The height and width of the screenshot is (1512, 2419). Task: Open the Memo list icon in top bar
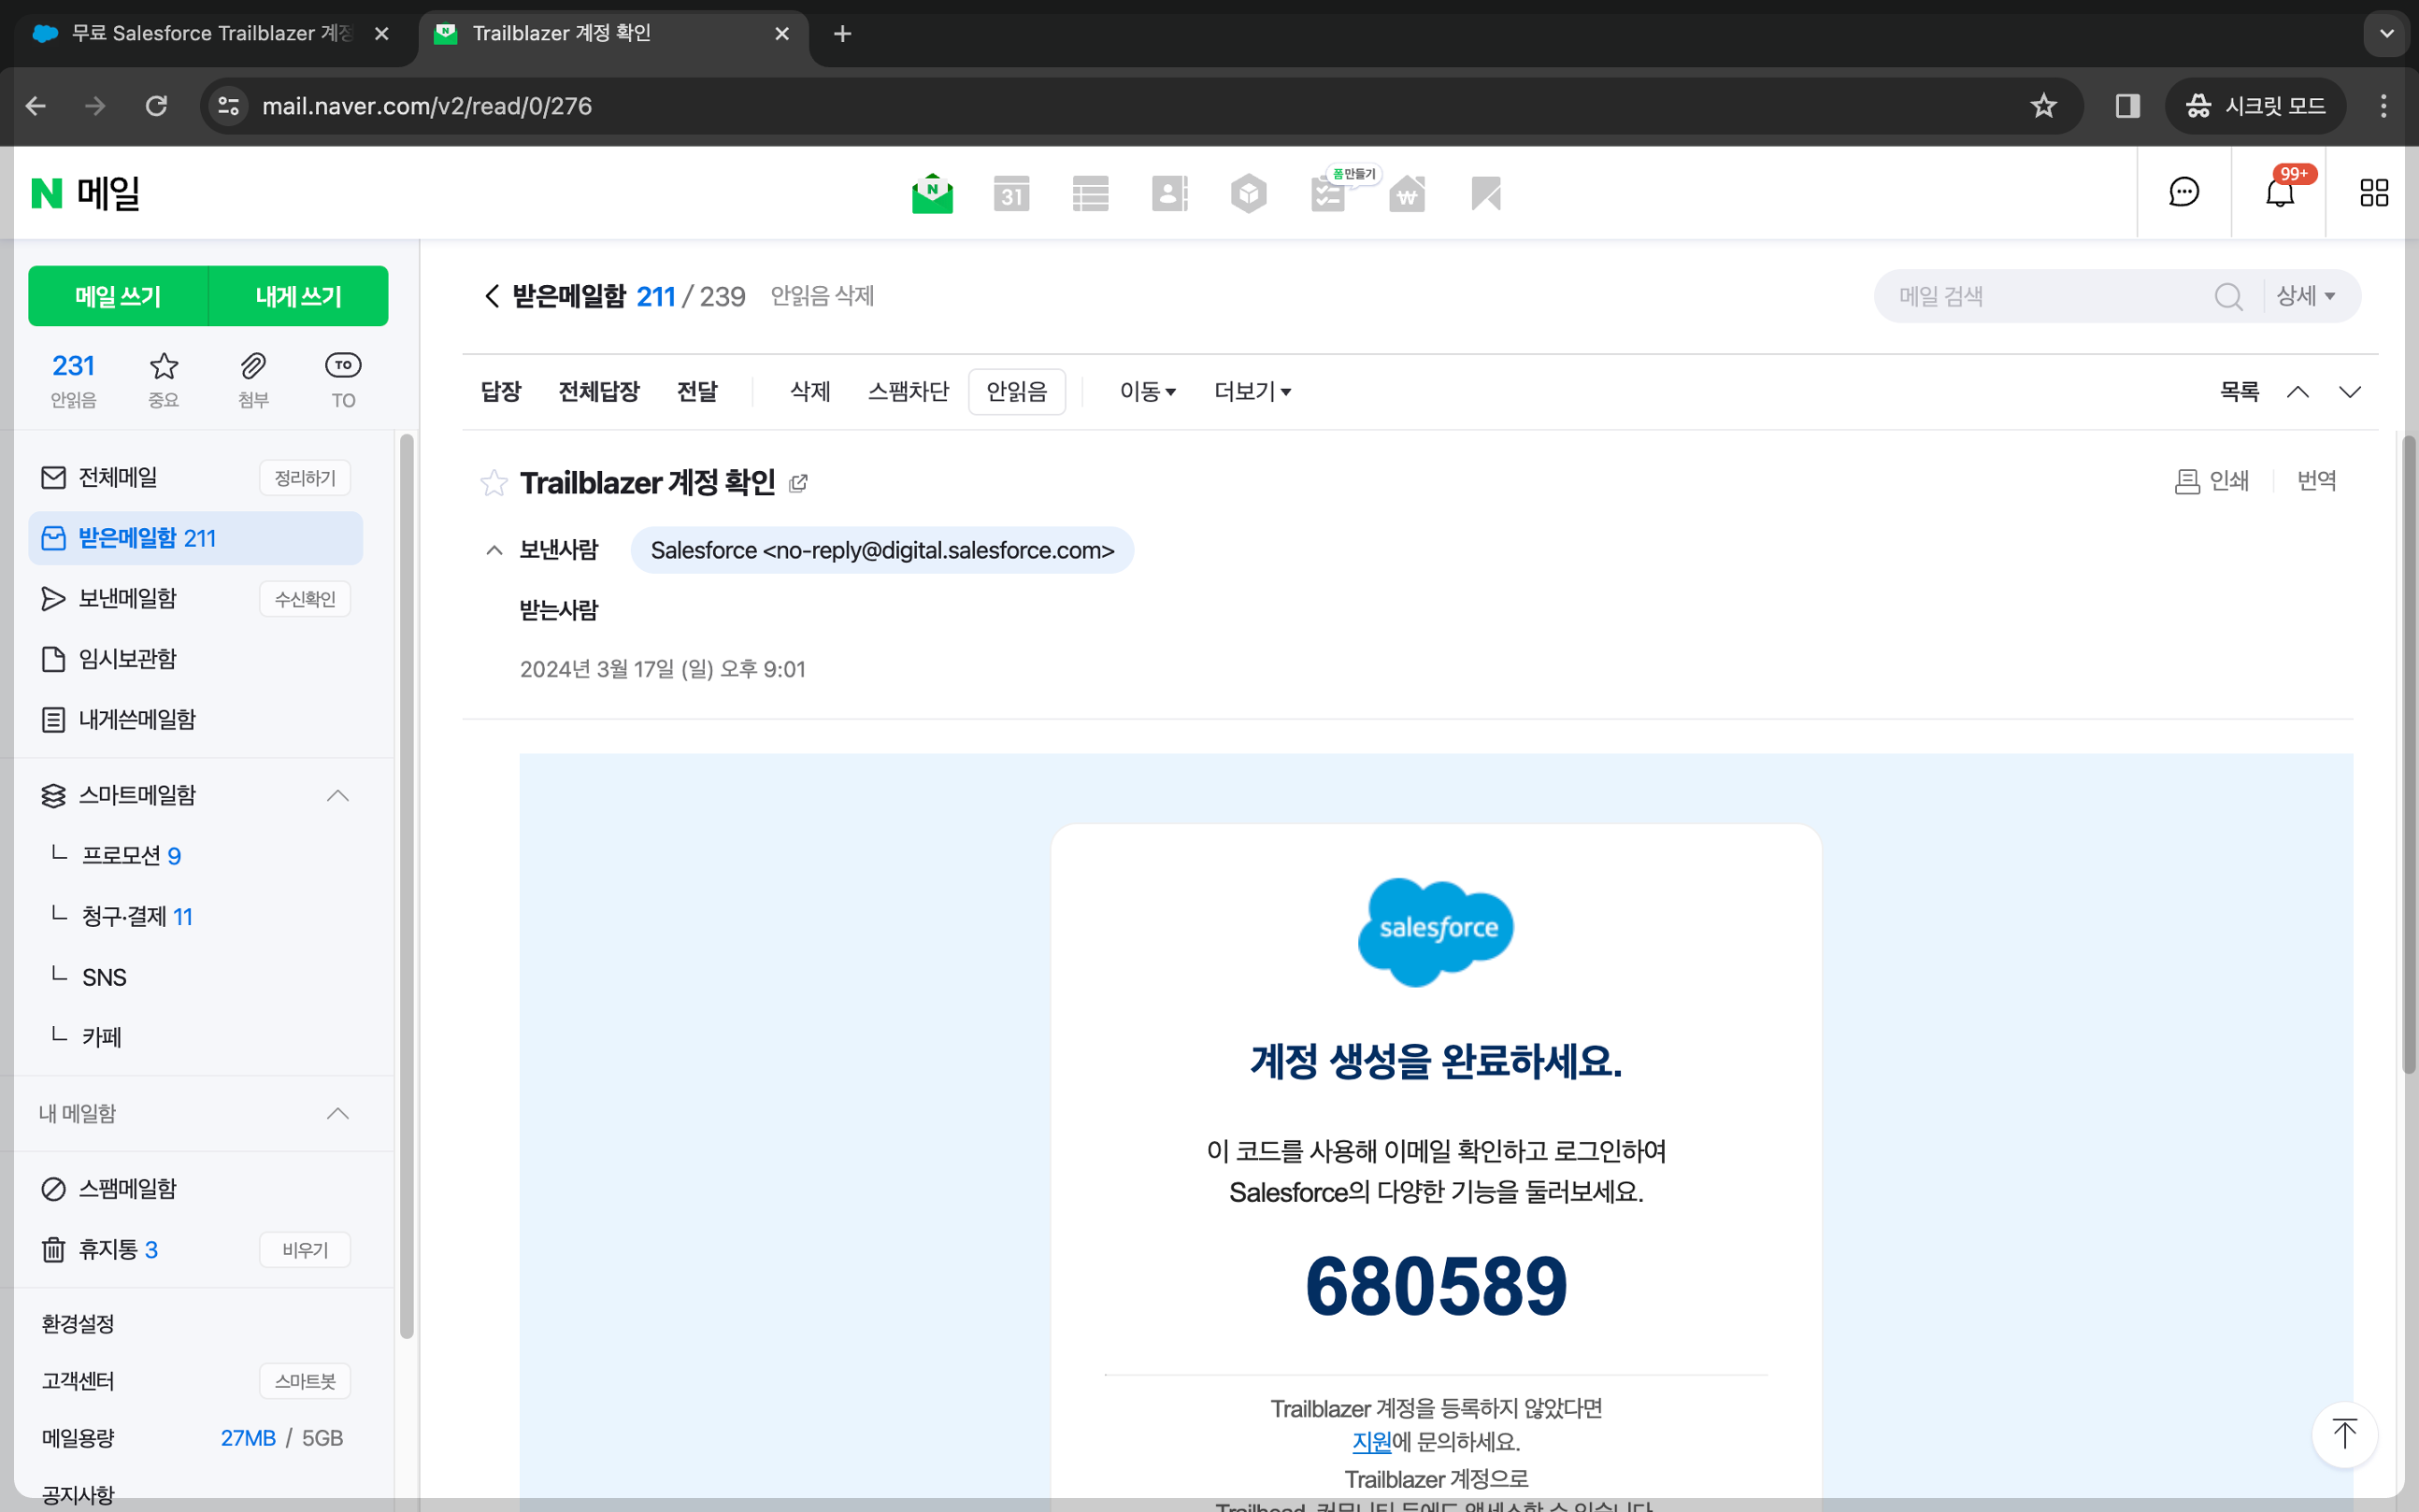[x=1090, y=193]
